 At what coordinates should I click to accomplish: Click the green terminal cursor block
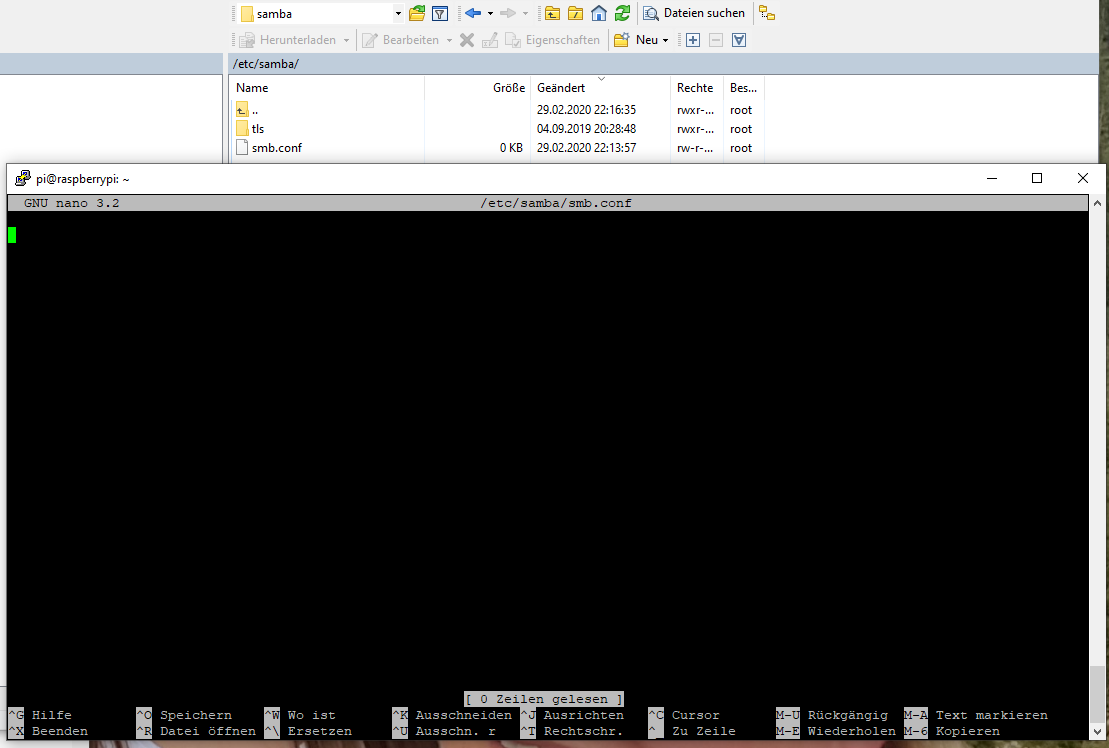click(12, 235)
